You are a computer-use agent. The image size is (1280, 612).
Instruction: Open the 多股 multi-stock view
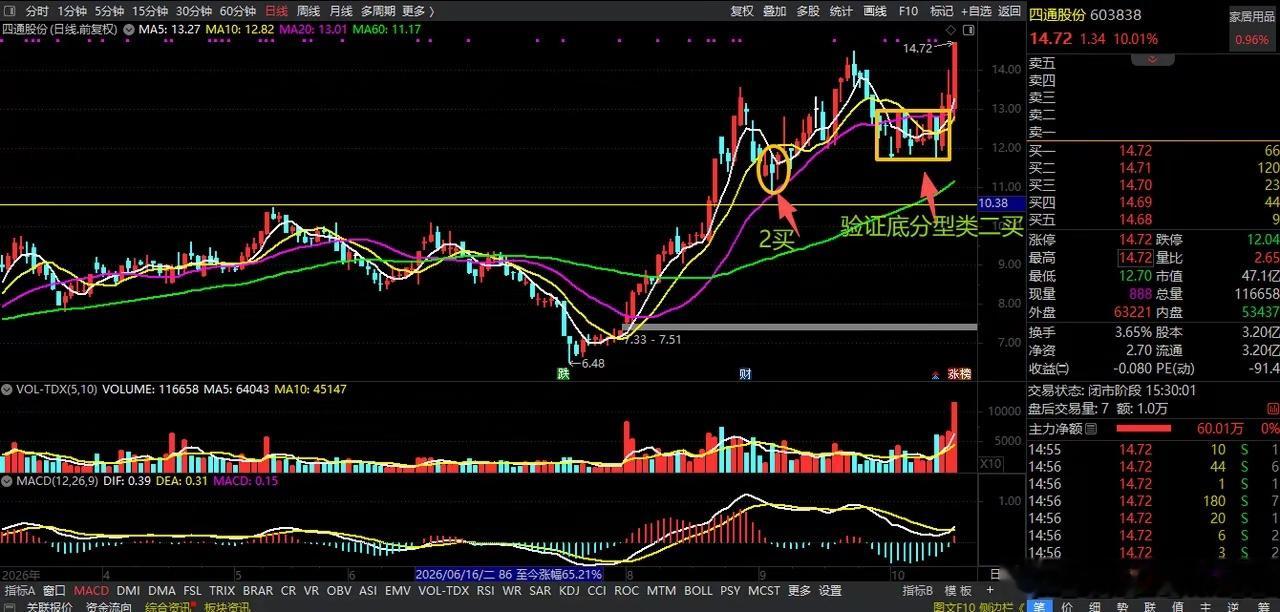(808, 11)
